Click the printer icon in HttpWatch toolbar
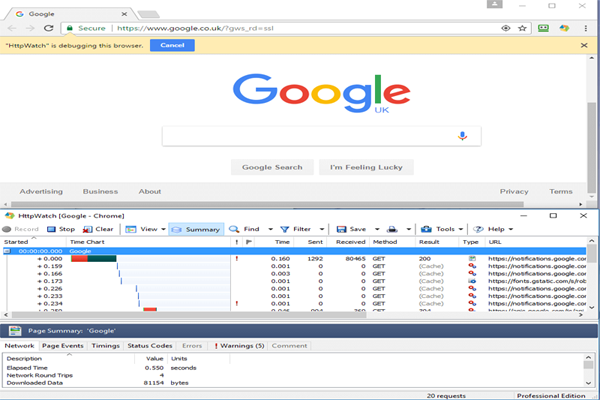Viewport: 600px width, 400px height. (x=395, y=229)
